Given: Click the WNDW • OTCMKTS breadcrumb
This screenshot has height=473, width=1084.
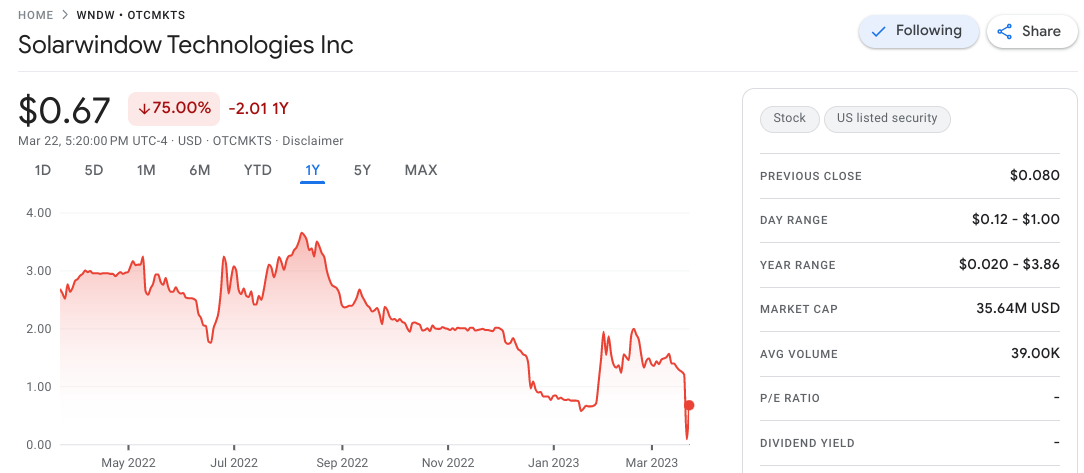Looking at the screenshot, I should coord(130,15).
